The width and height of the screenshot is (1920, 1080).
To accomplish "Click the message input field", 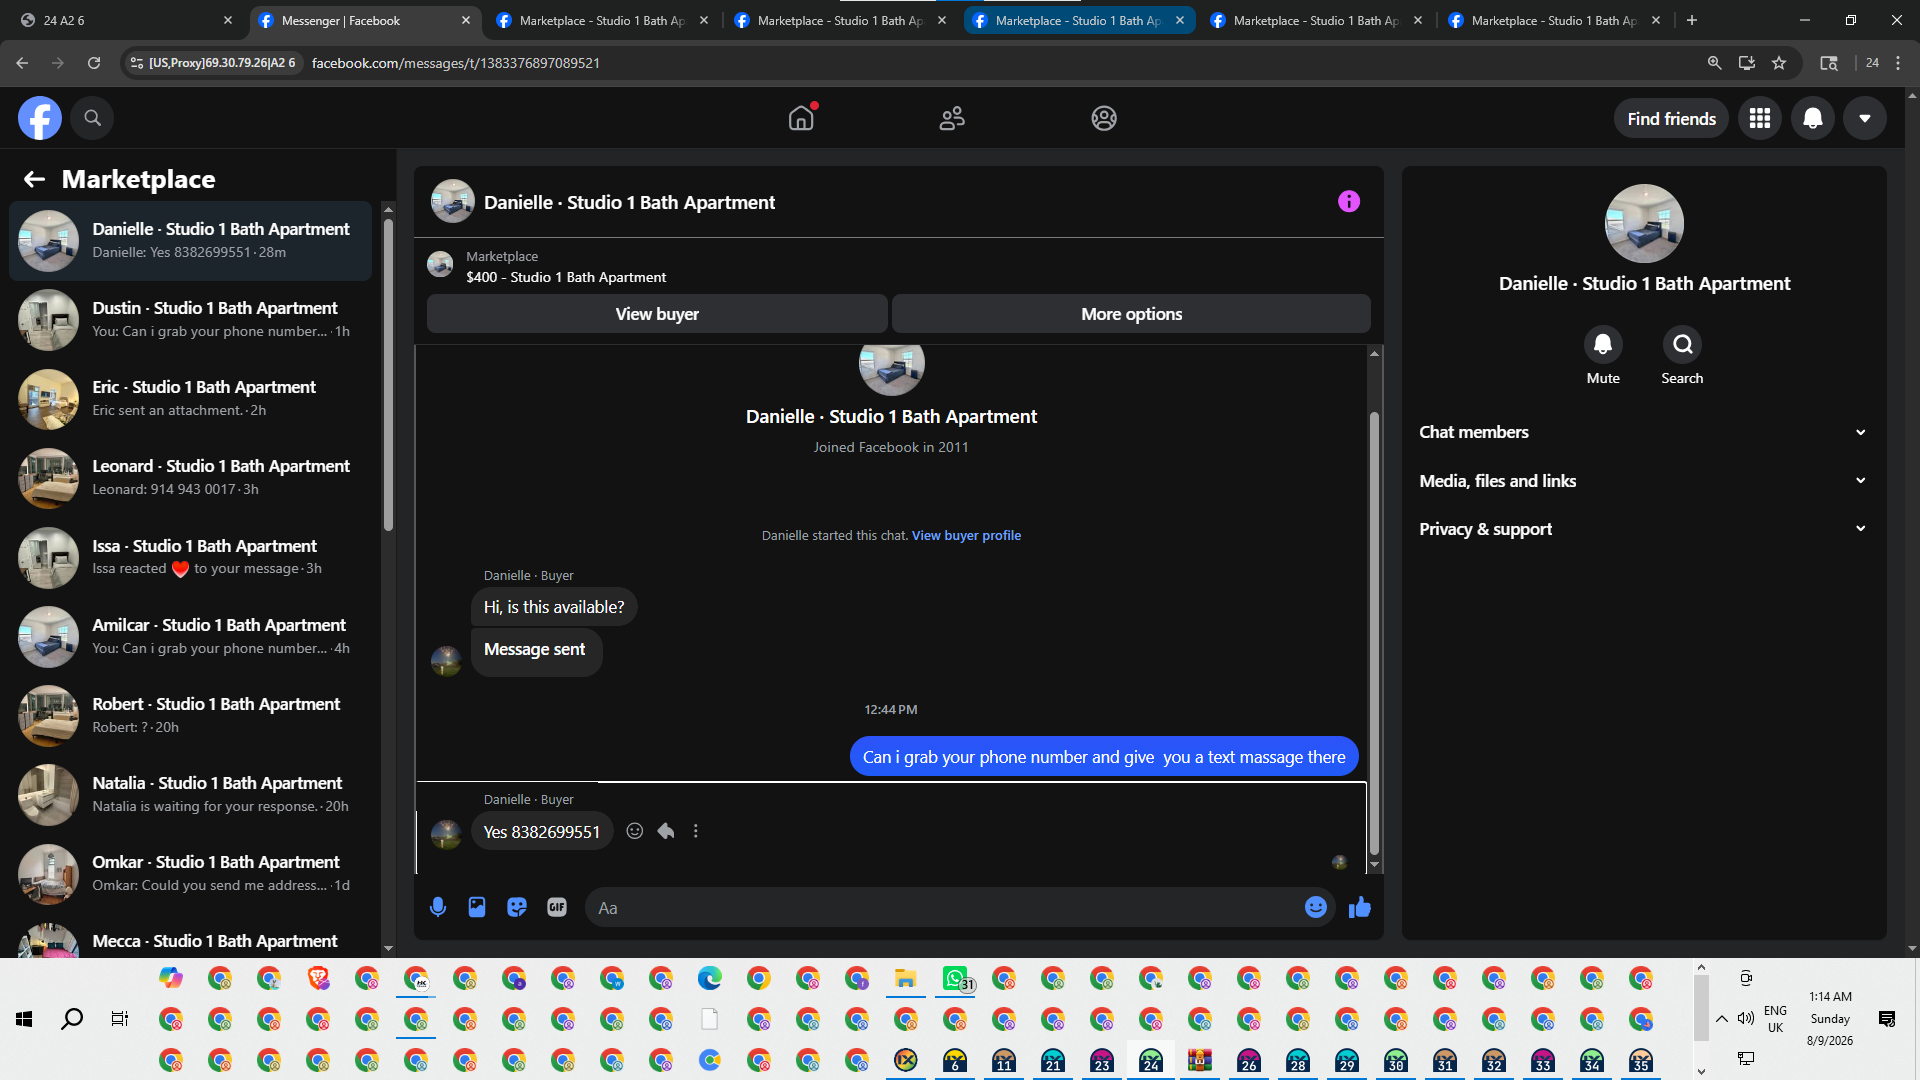I will point(944,908).
